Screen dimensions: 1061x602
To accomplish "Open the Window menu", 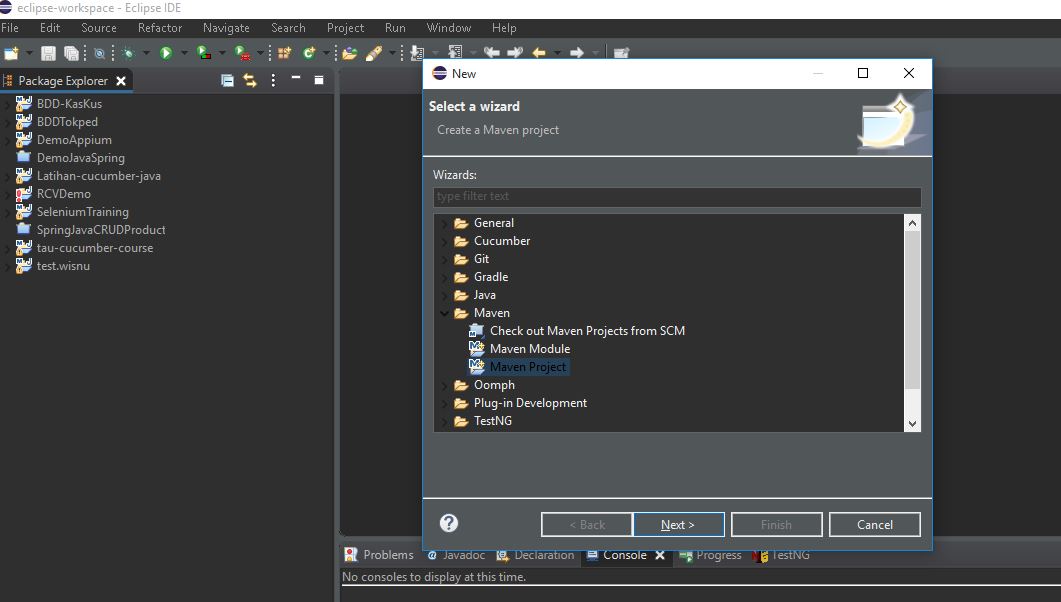I will pos(449,28).
